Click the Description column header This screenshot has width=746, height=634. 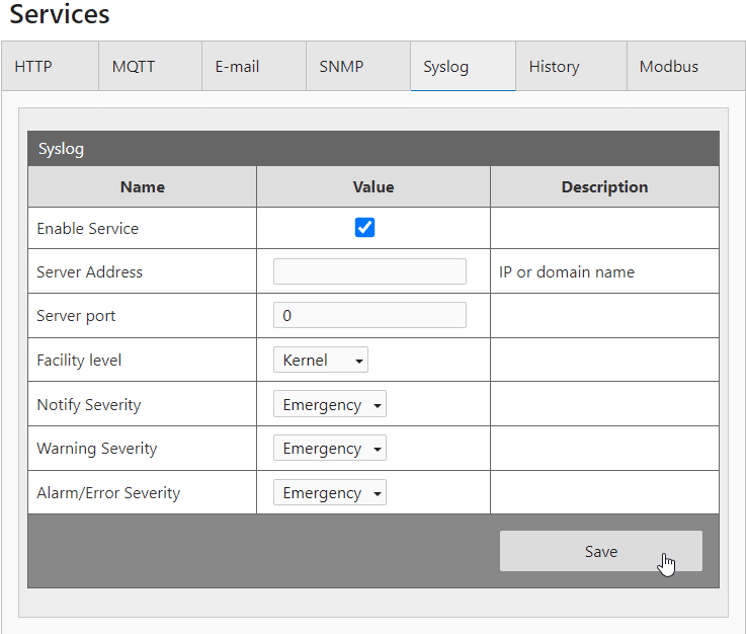[x=604, y=187]
